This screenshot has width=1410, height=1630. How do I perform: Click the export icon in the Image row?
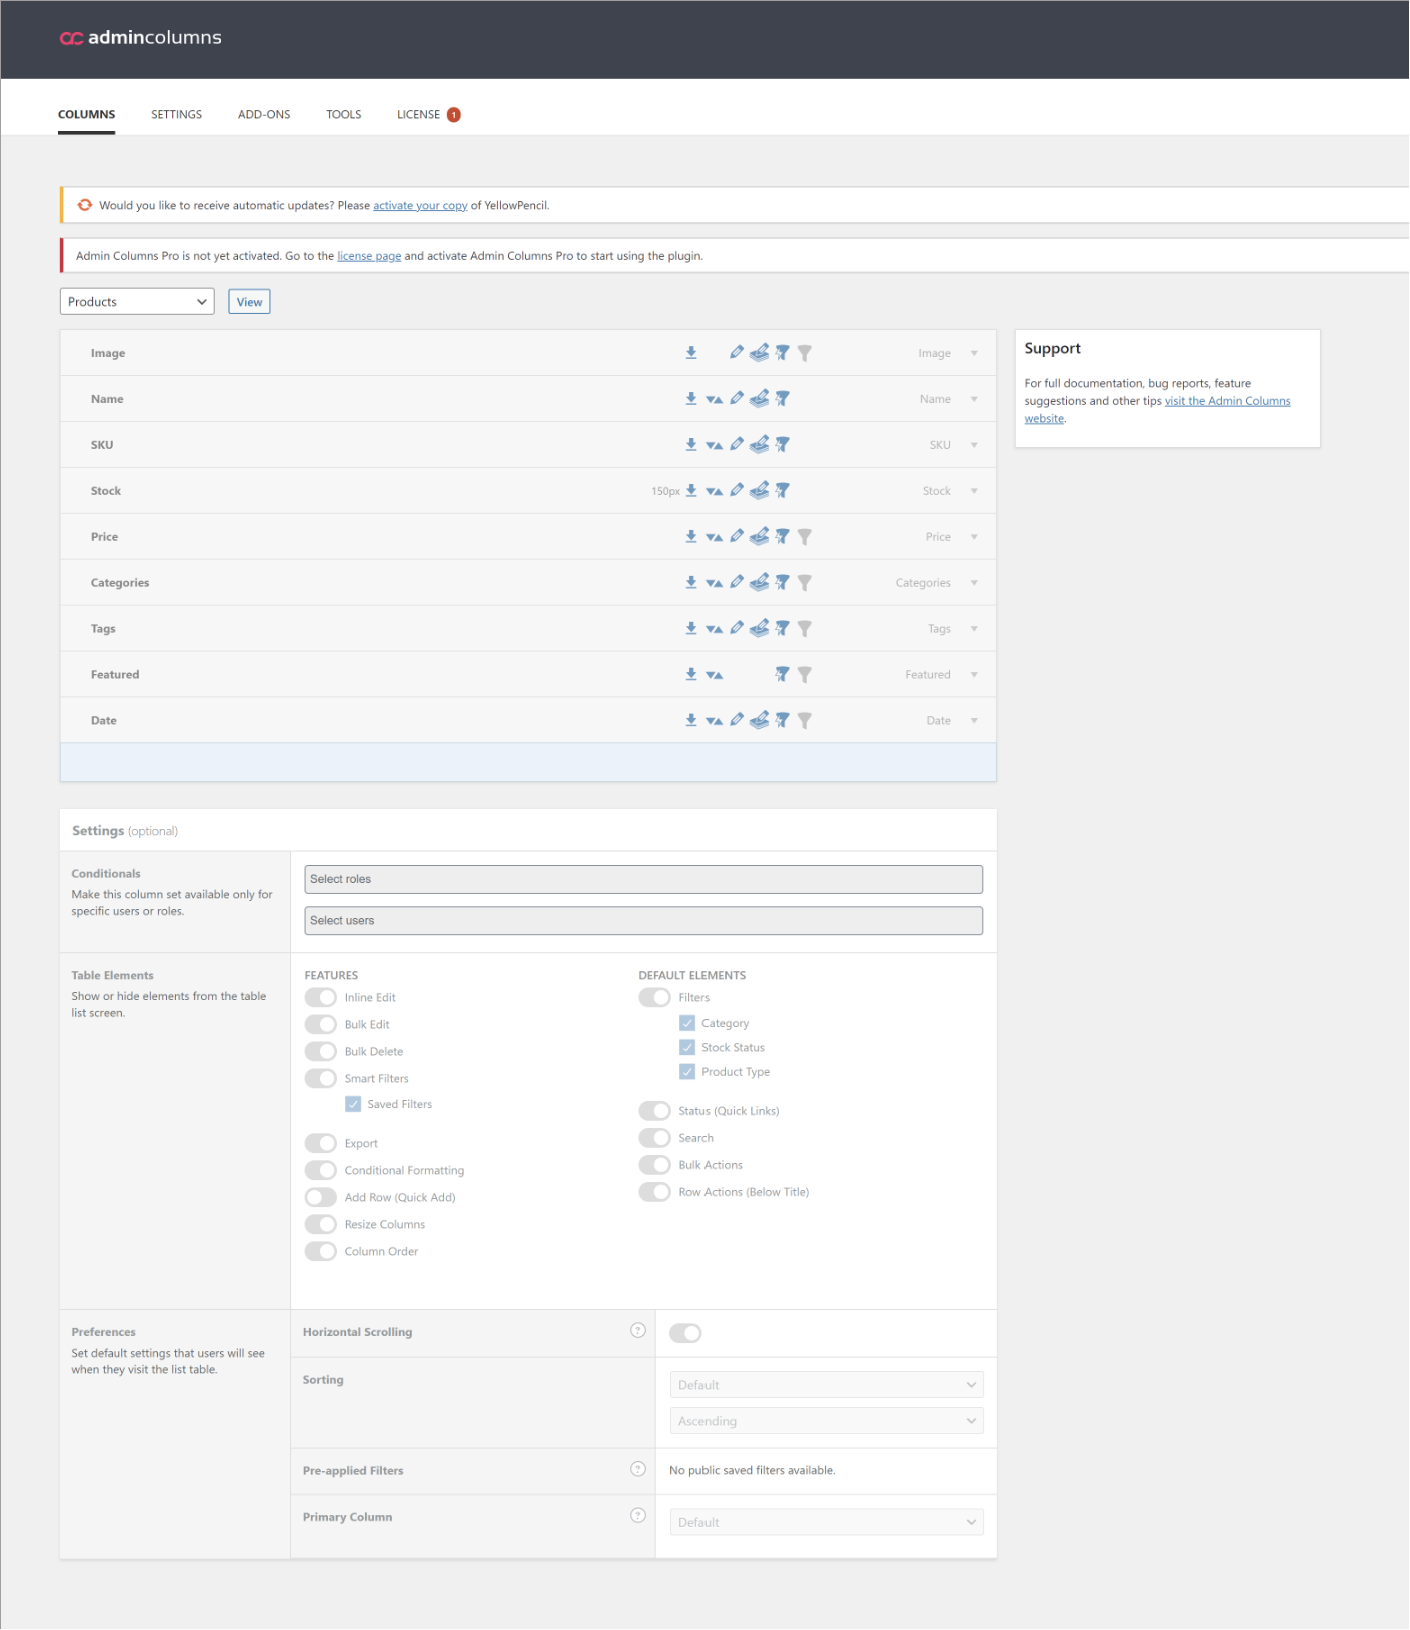691,353
